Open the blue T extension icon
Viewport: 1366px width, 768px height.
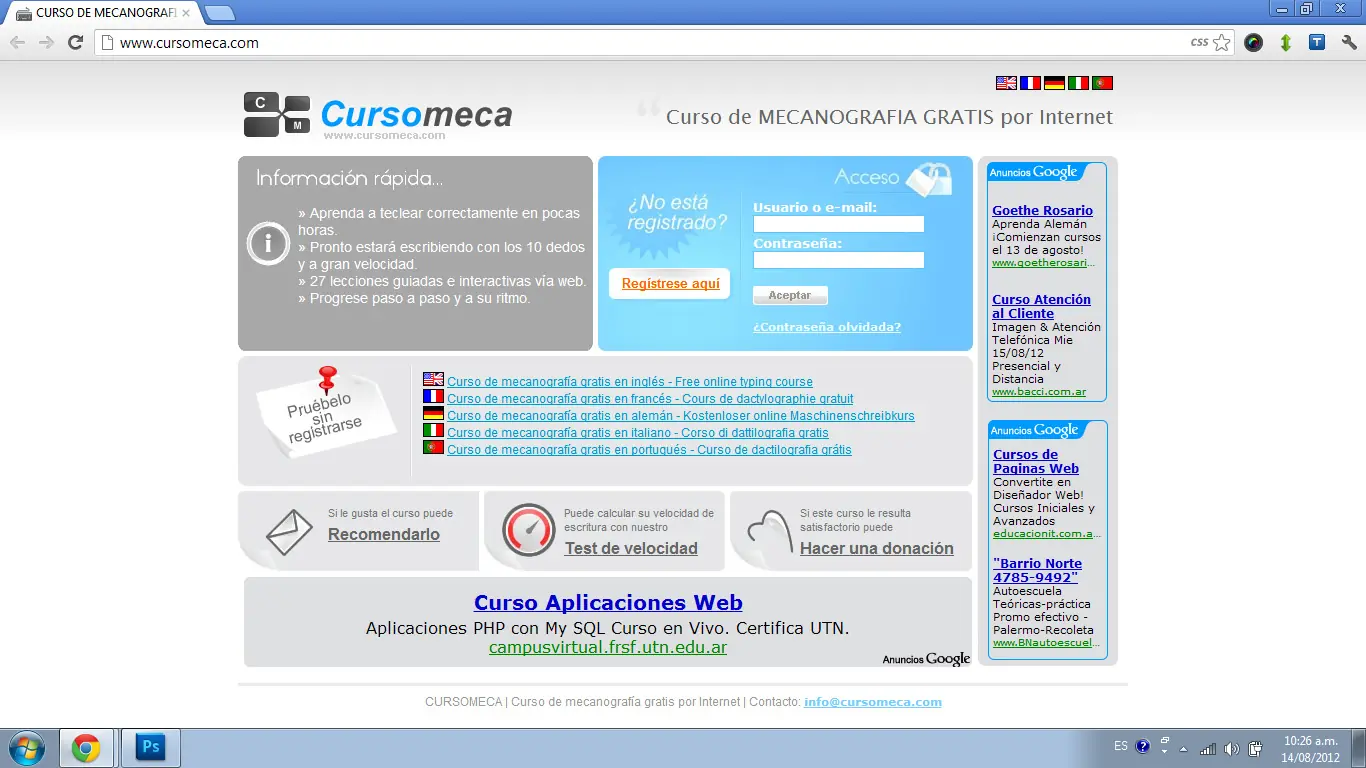point(1317,43)
